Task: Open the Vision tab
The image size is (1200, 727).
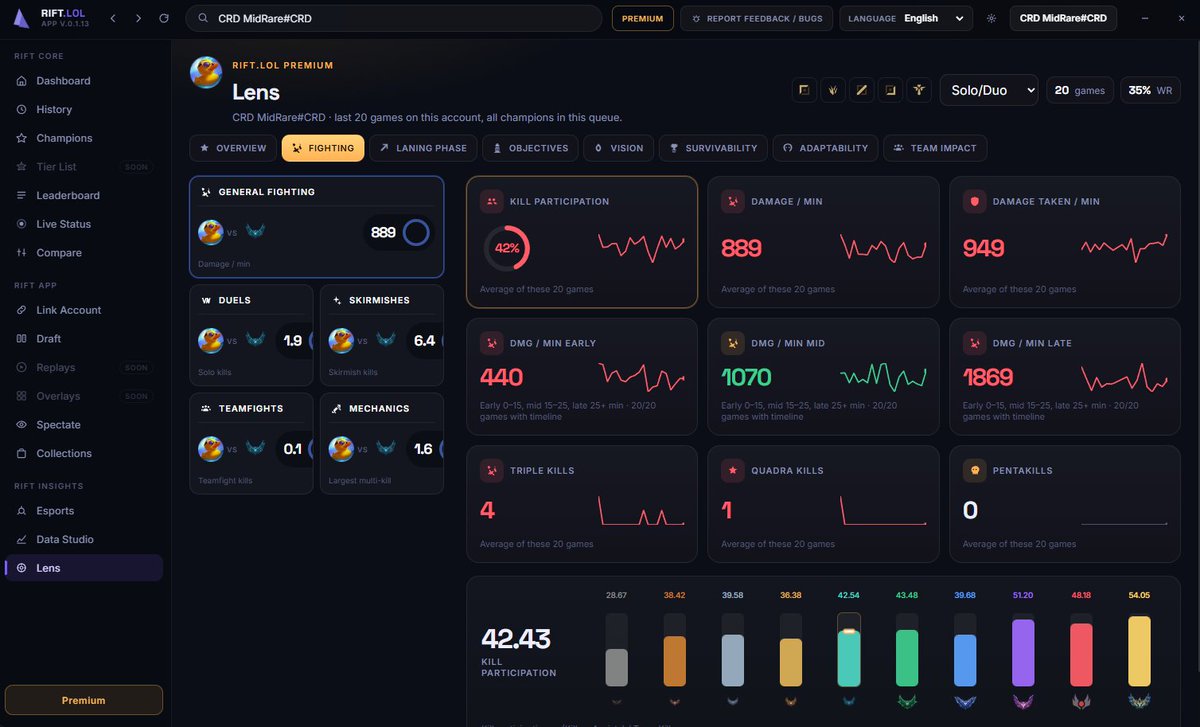Action: point(619,148)
